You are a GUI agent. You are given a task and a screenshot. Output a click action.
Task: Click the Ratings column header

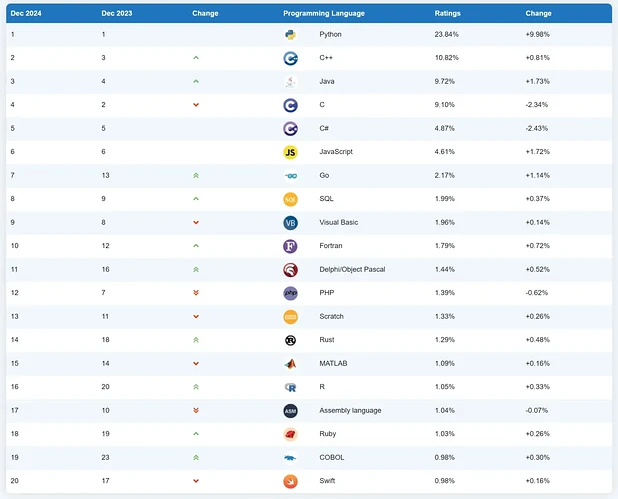[447, 13]
